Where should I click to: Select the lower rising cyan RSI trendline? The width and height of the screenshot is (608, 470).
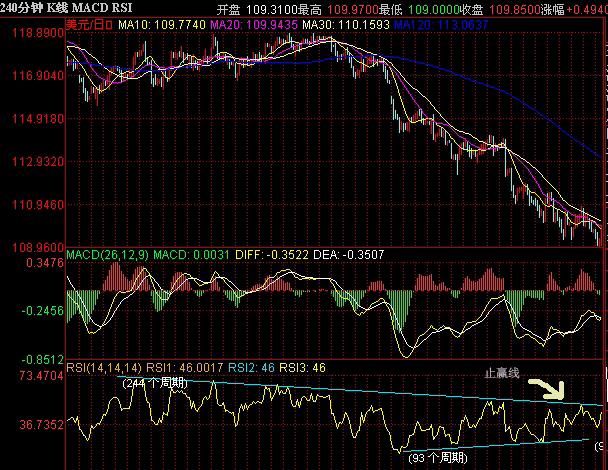point(496,445)
